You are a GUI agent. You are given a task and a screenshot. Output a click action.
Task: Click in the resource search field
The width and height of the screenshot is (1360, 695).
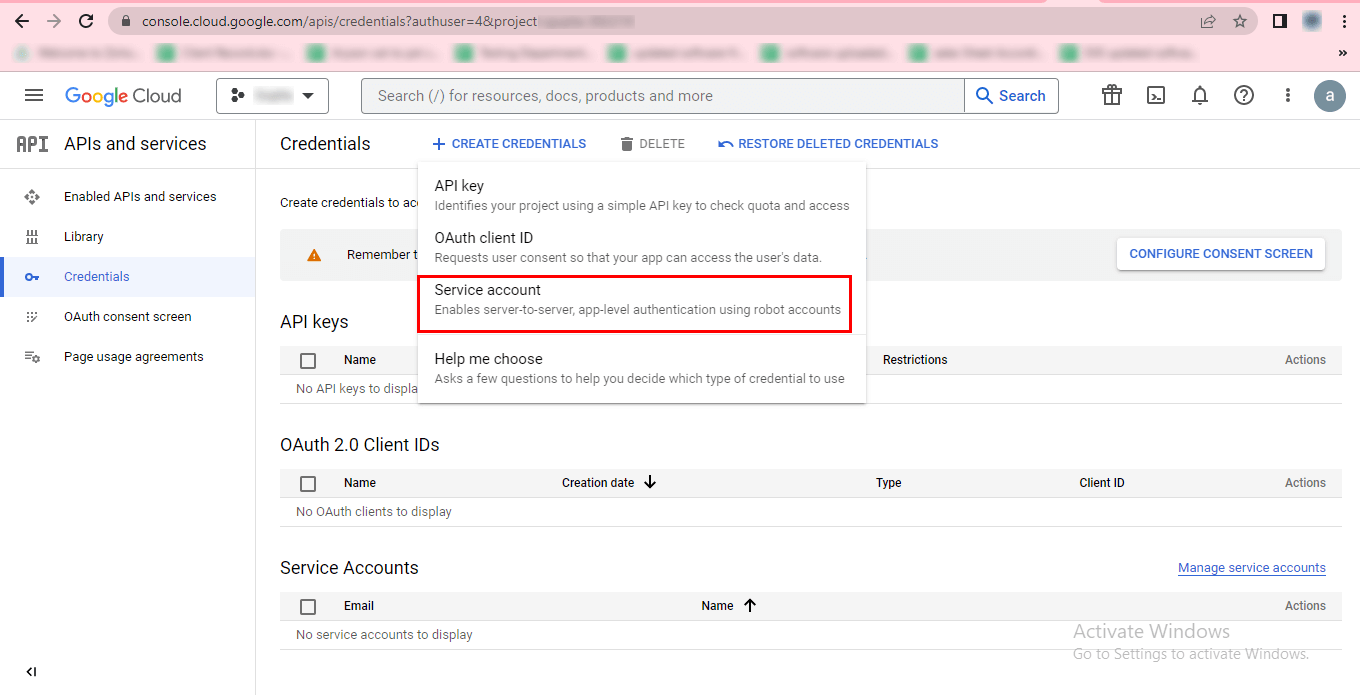tap(660, 96)
